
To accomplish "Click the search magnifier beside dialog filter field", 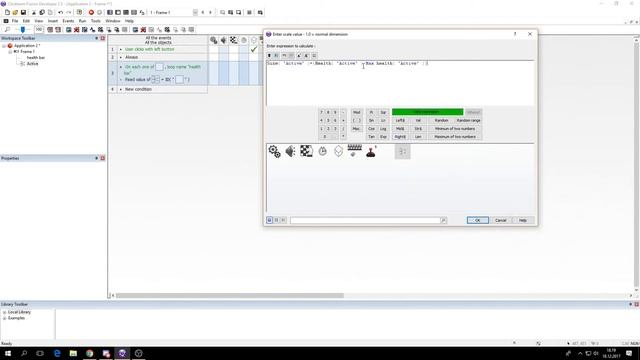I will (443, 220).
